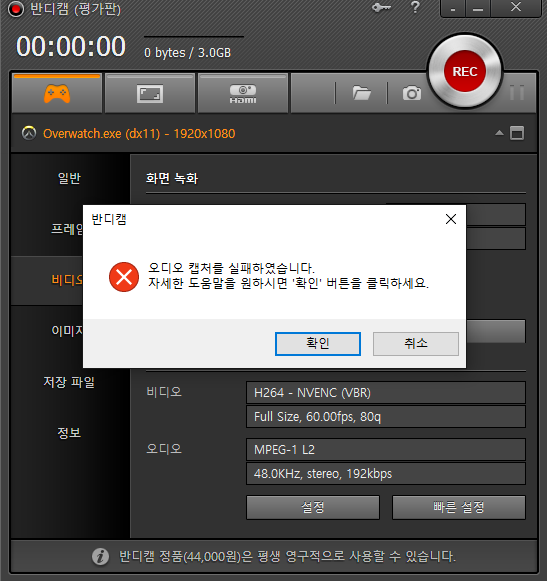
Task: Click 취소 in the error dialog
Action: coord(415,343)
